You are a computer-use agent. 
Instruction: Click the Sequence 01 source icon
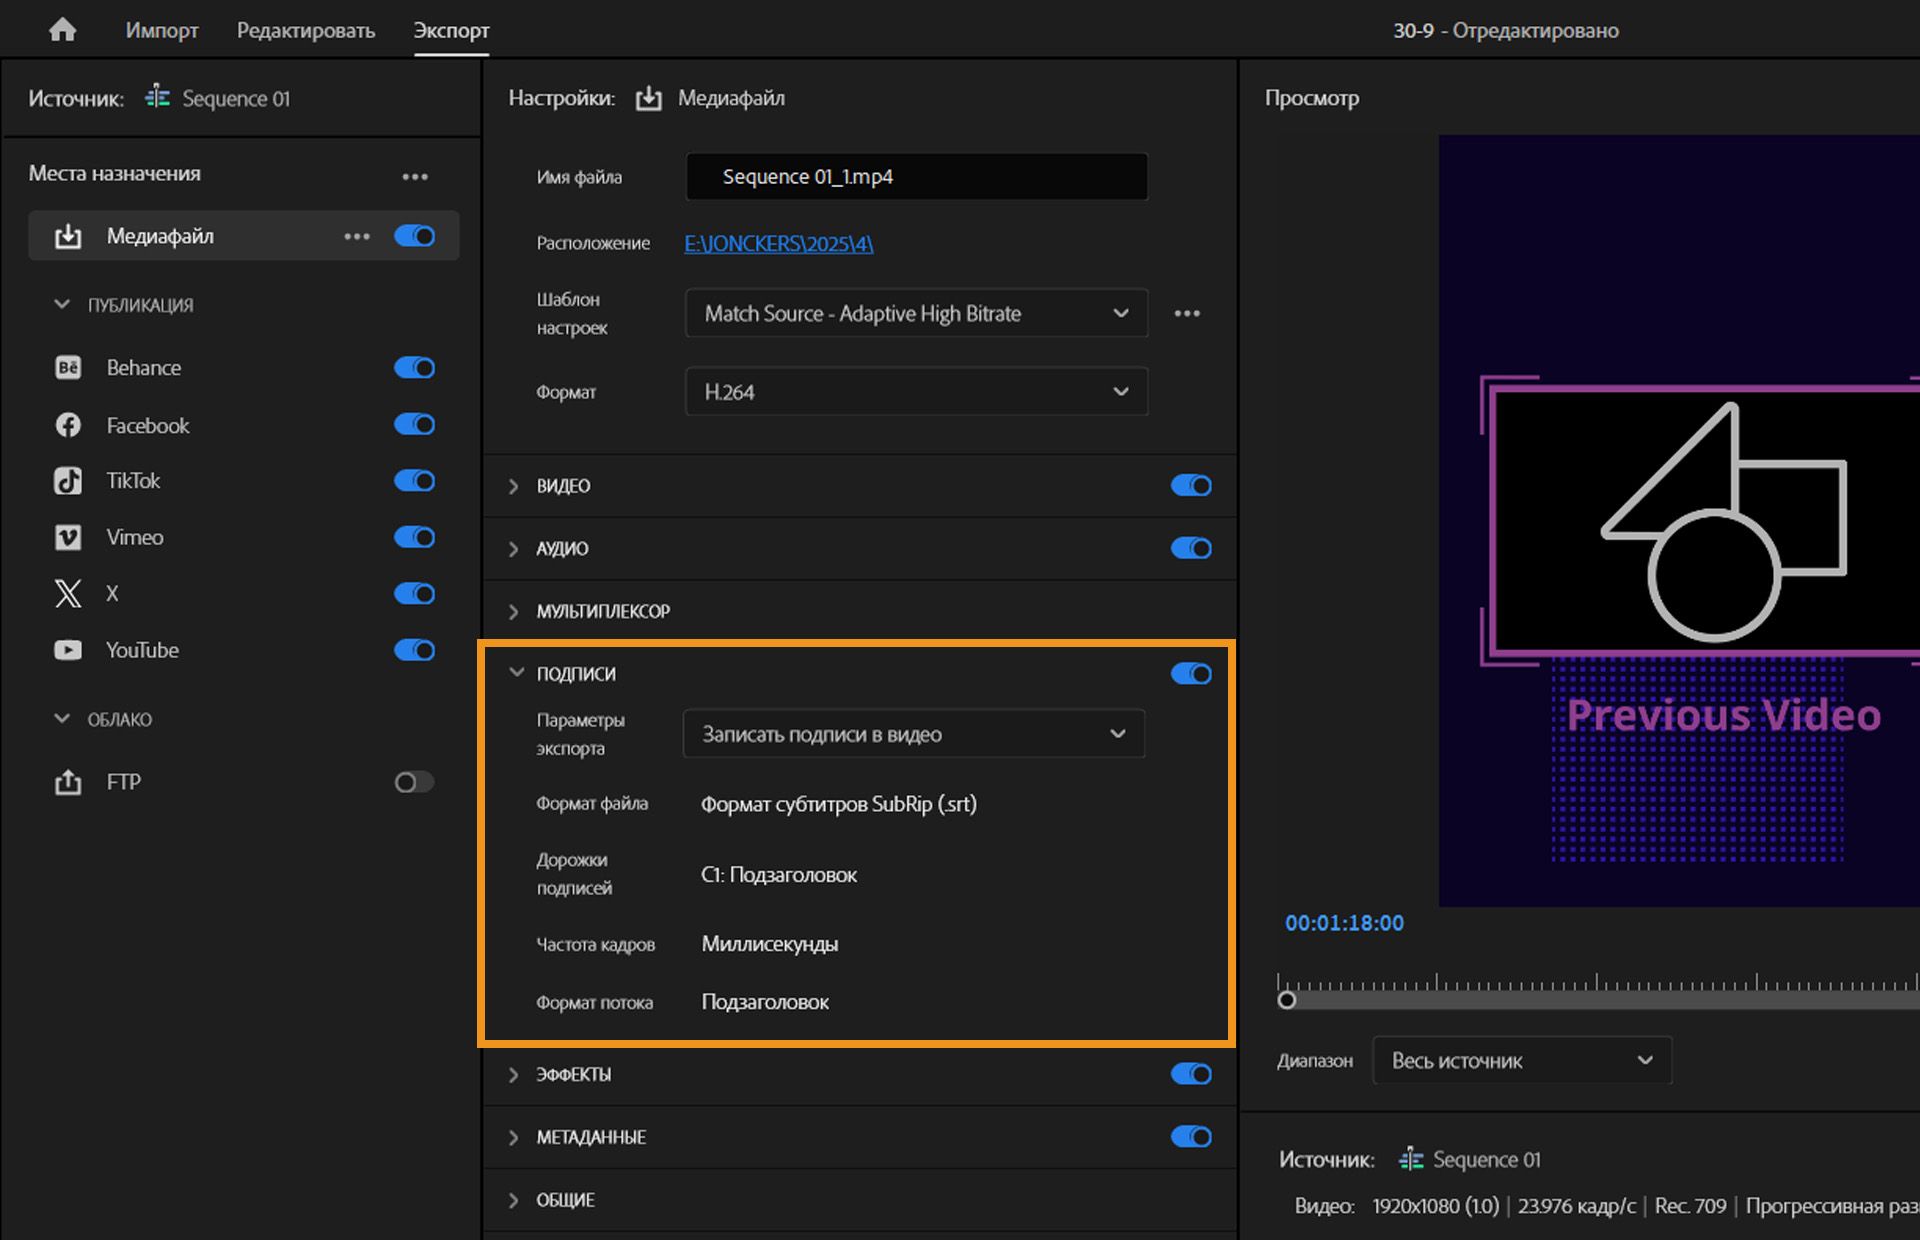point(157,97)
